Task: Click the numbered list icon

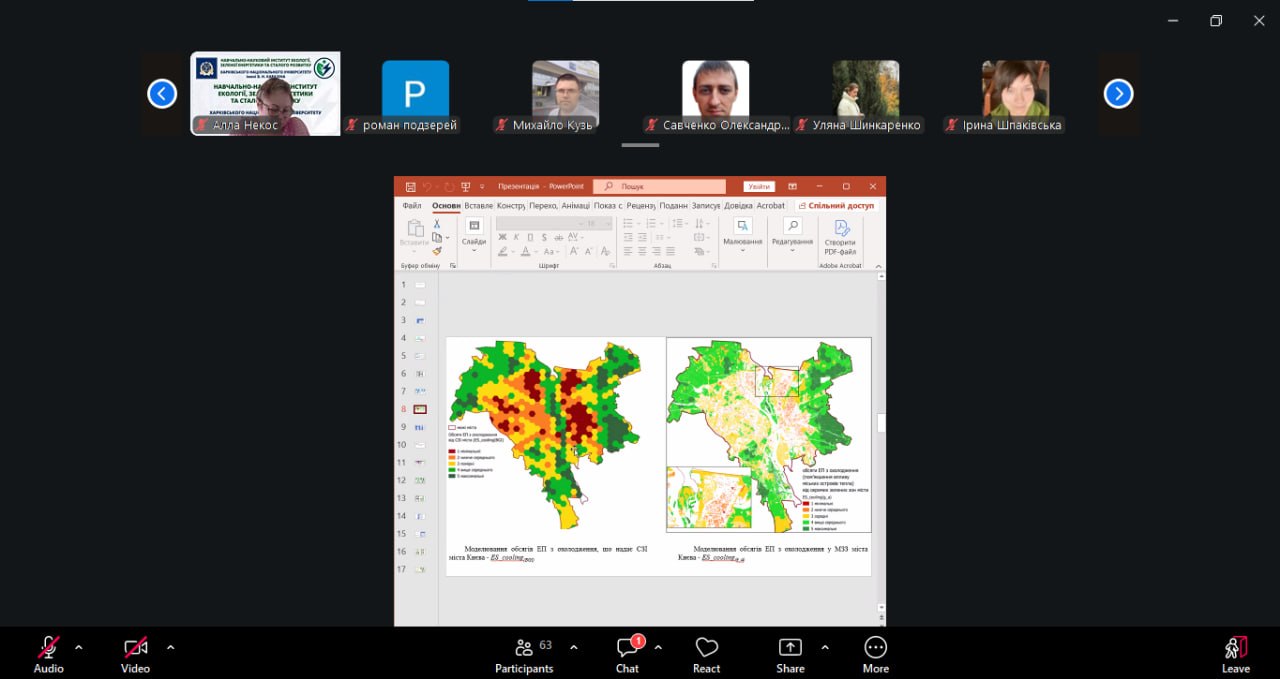Action: click(x=651, y=223)
